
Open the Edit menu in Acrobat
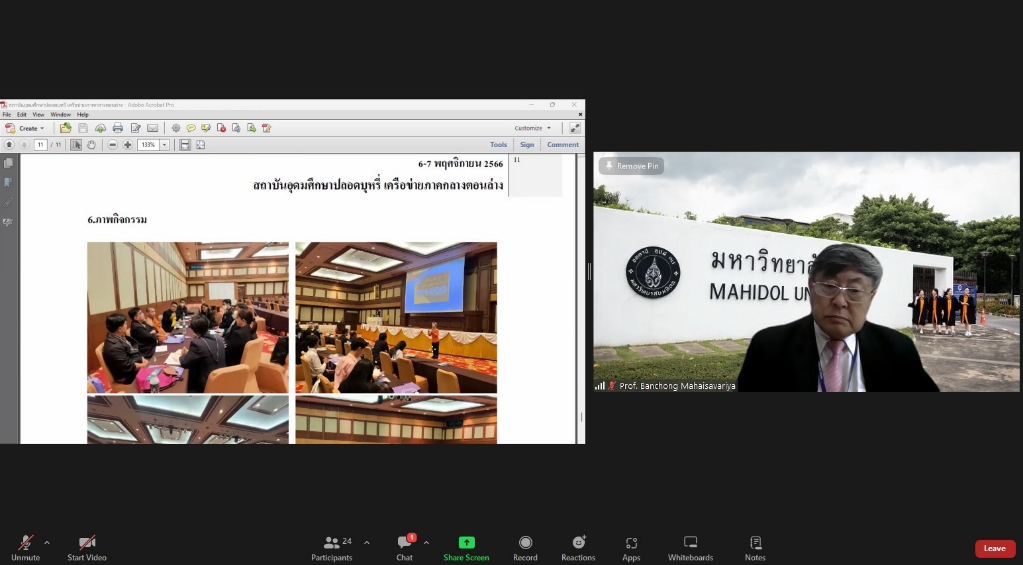(x=22, y=114)
